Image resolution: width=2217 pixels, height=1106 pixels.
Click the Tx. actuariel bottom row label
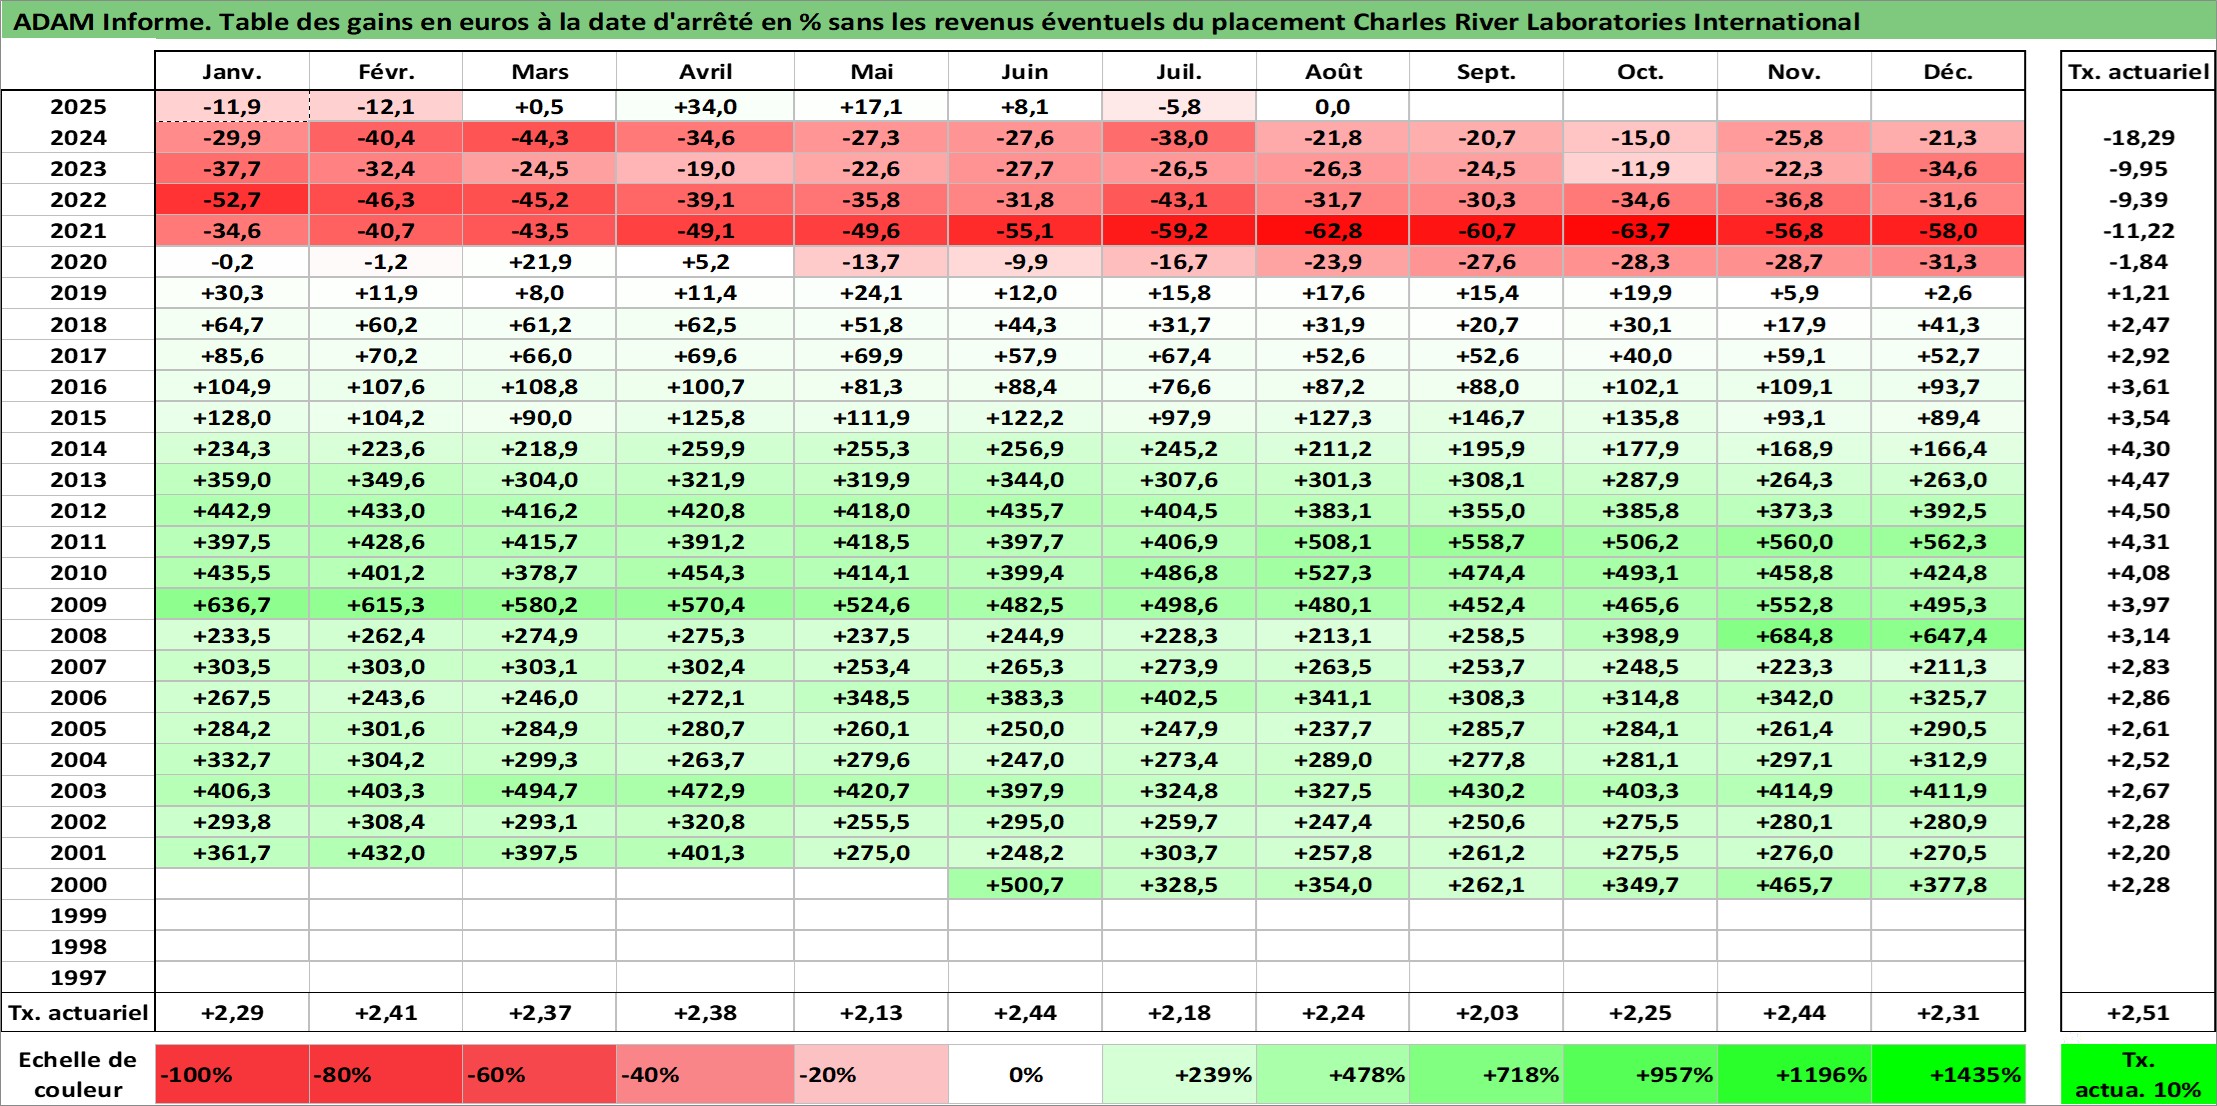pos(78,1012)
